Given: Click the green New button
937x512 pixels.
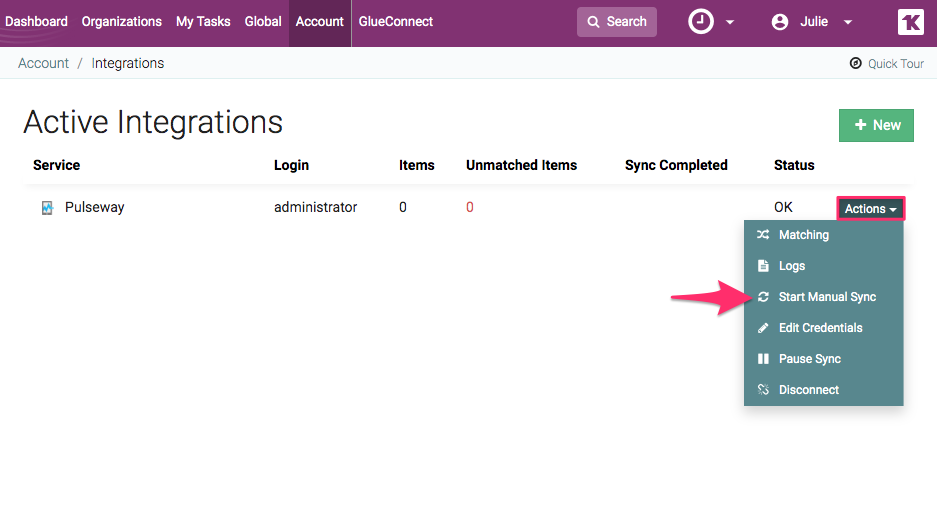Looking at the screenshot, I should point(876,125).
